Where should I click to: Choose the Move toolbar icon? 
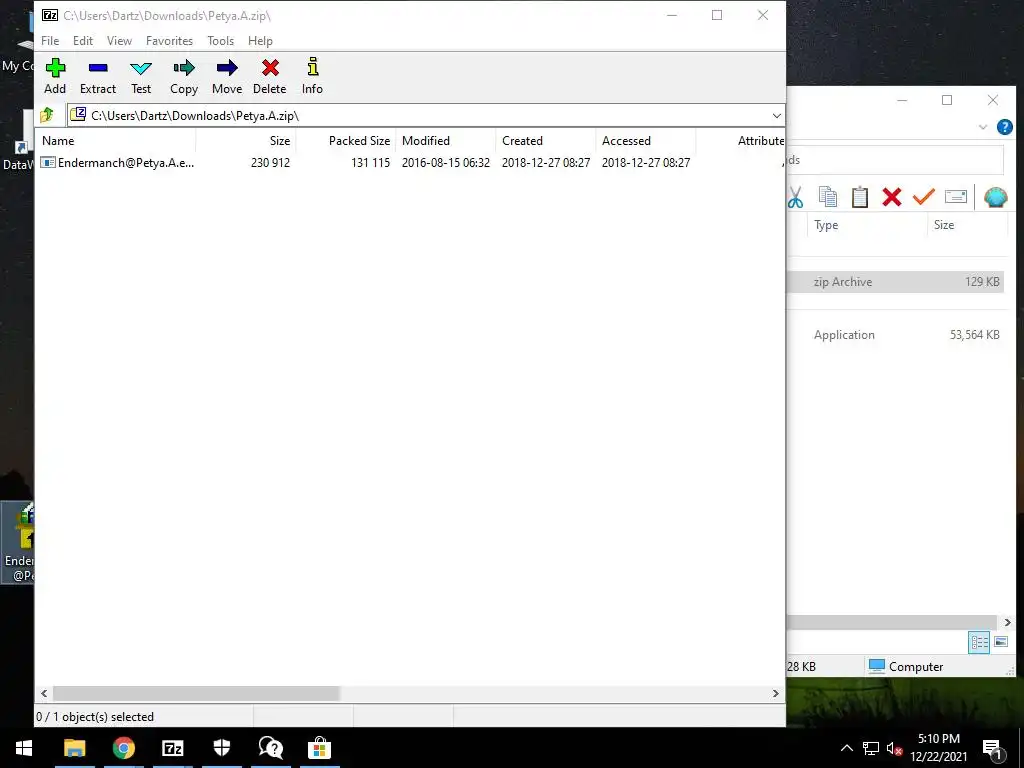click(227, 76)
